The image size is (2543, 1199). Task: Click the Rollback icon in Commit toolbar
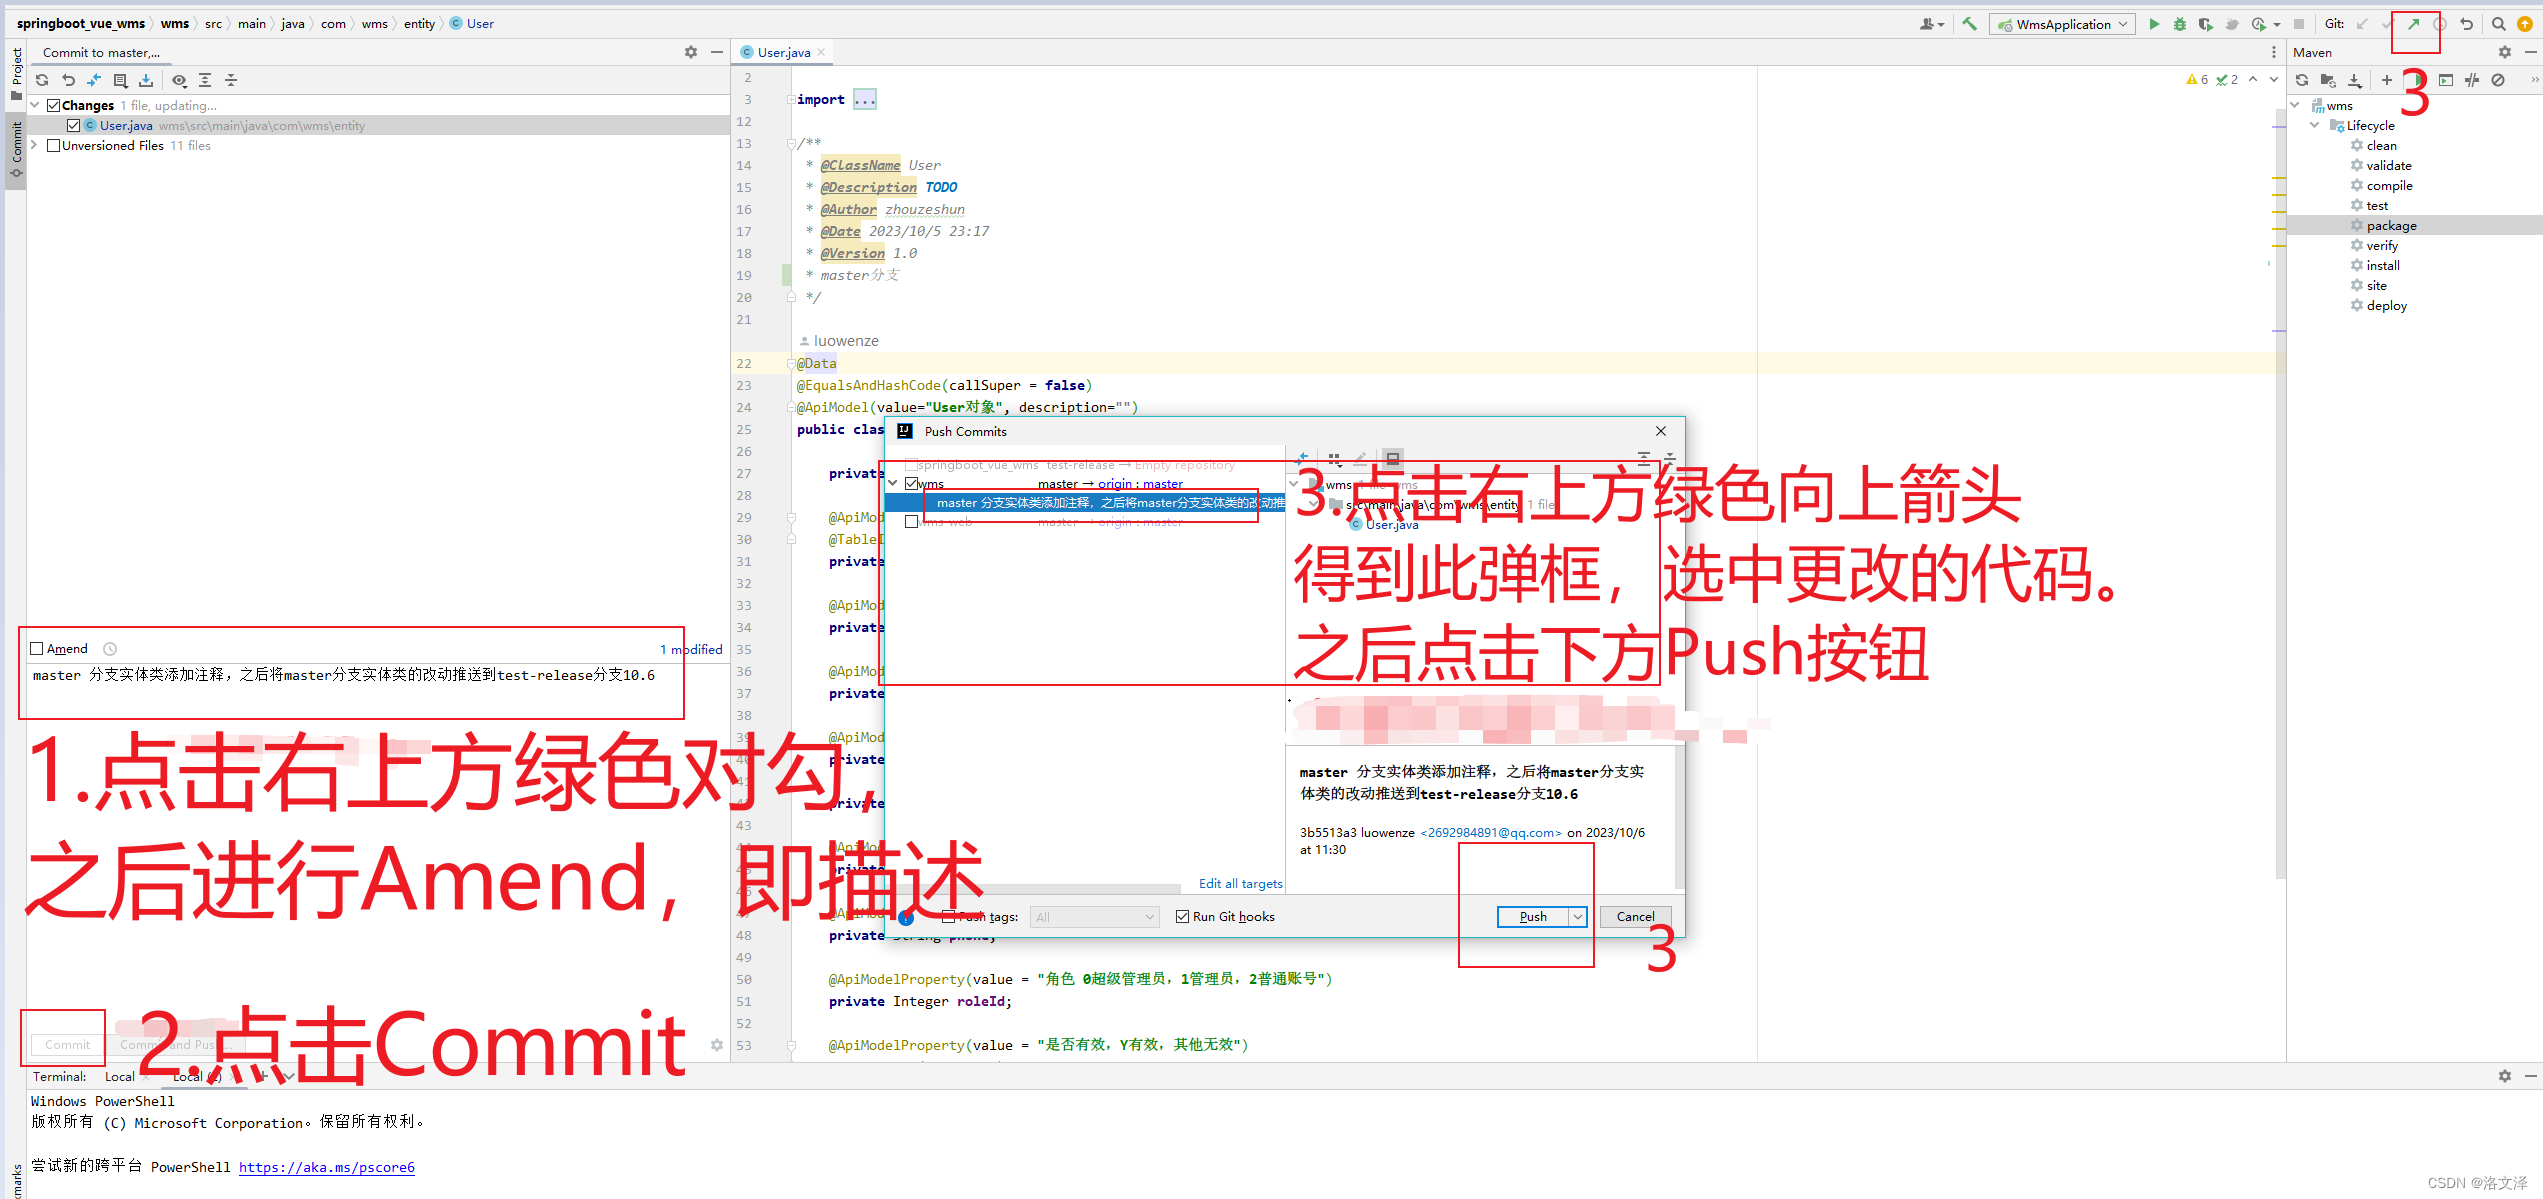pos(68,80)
